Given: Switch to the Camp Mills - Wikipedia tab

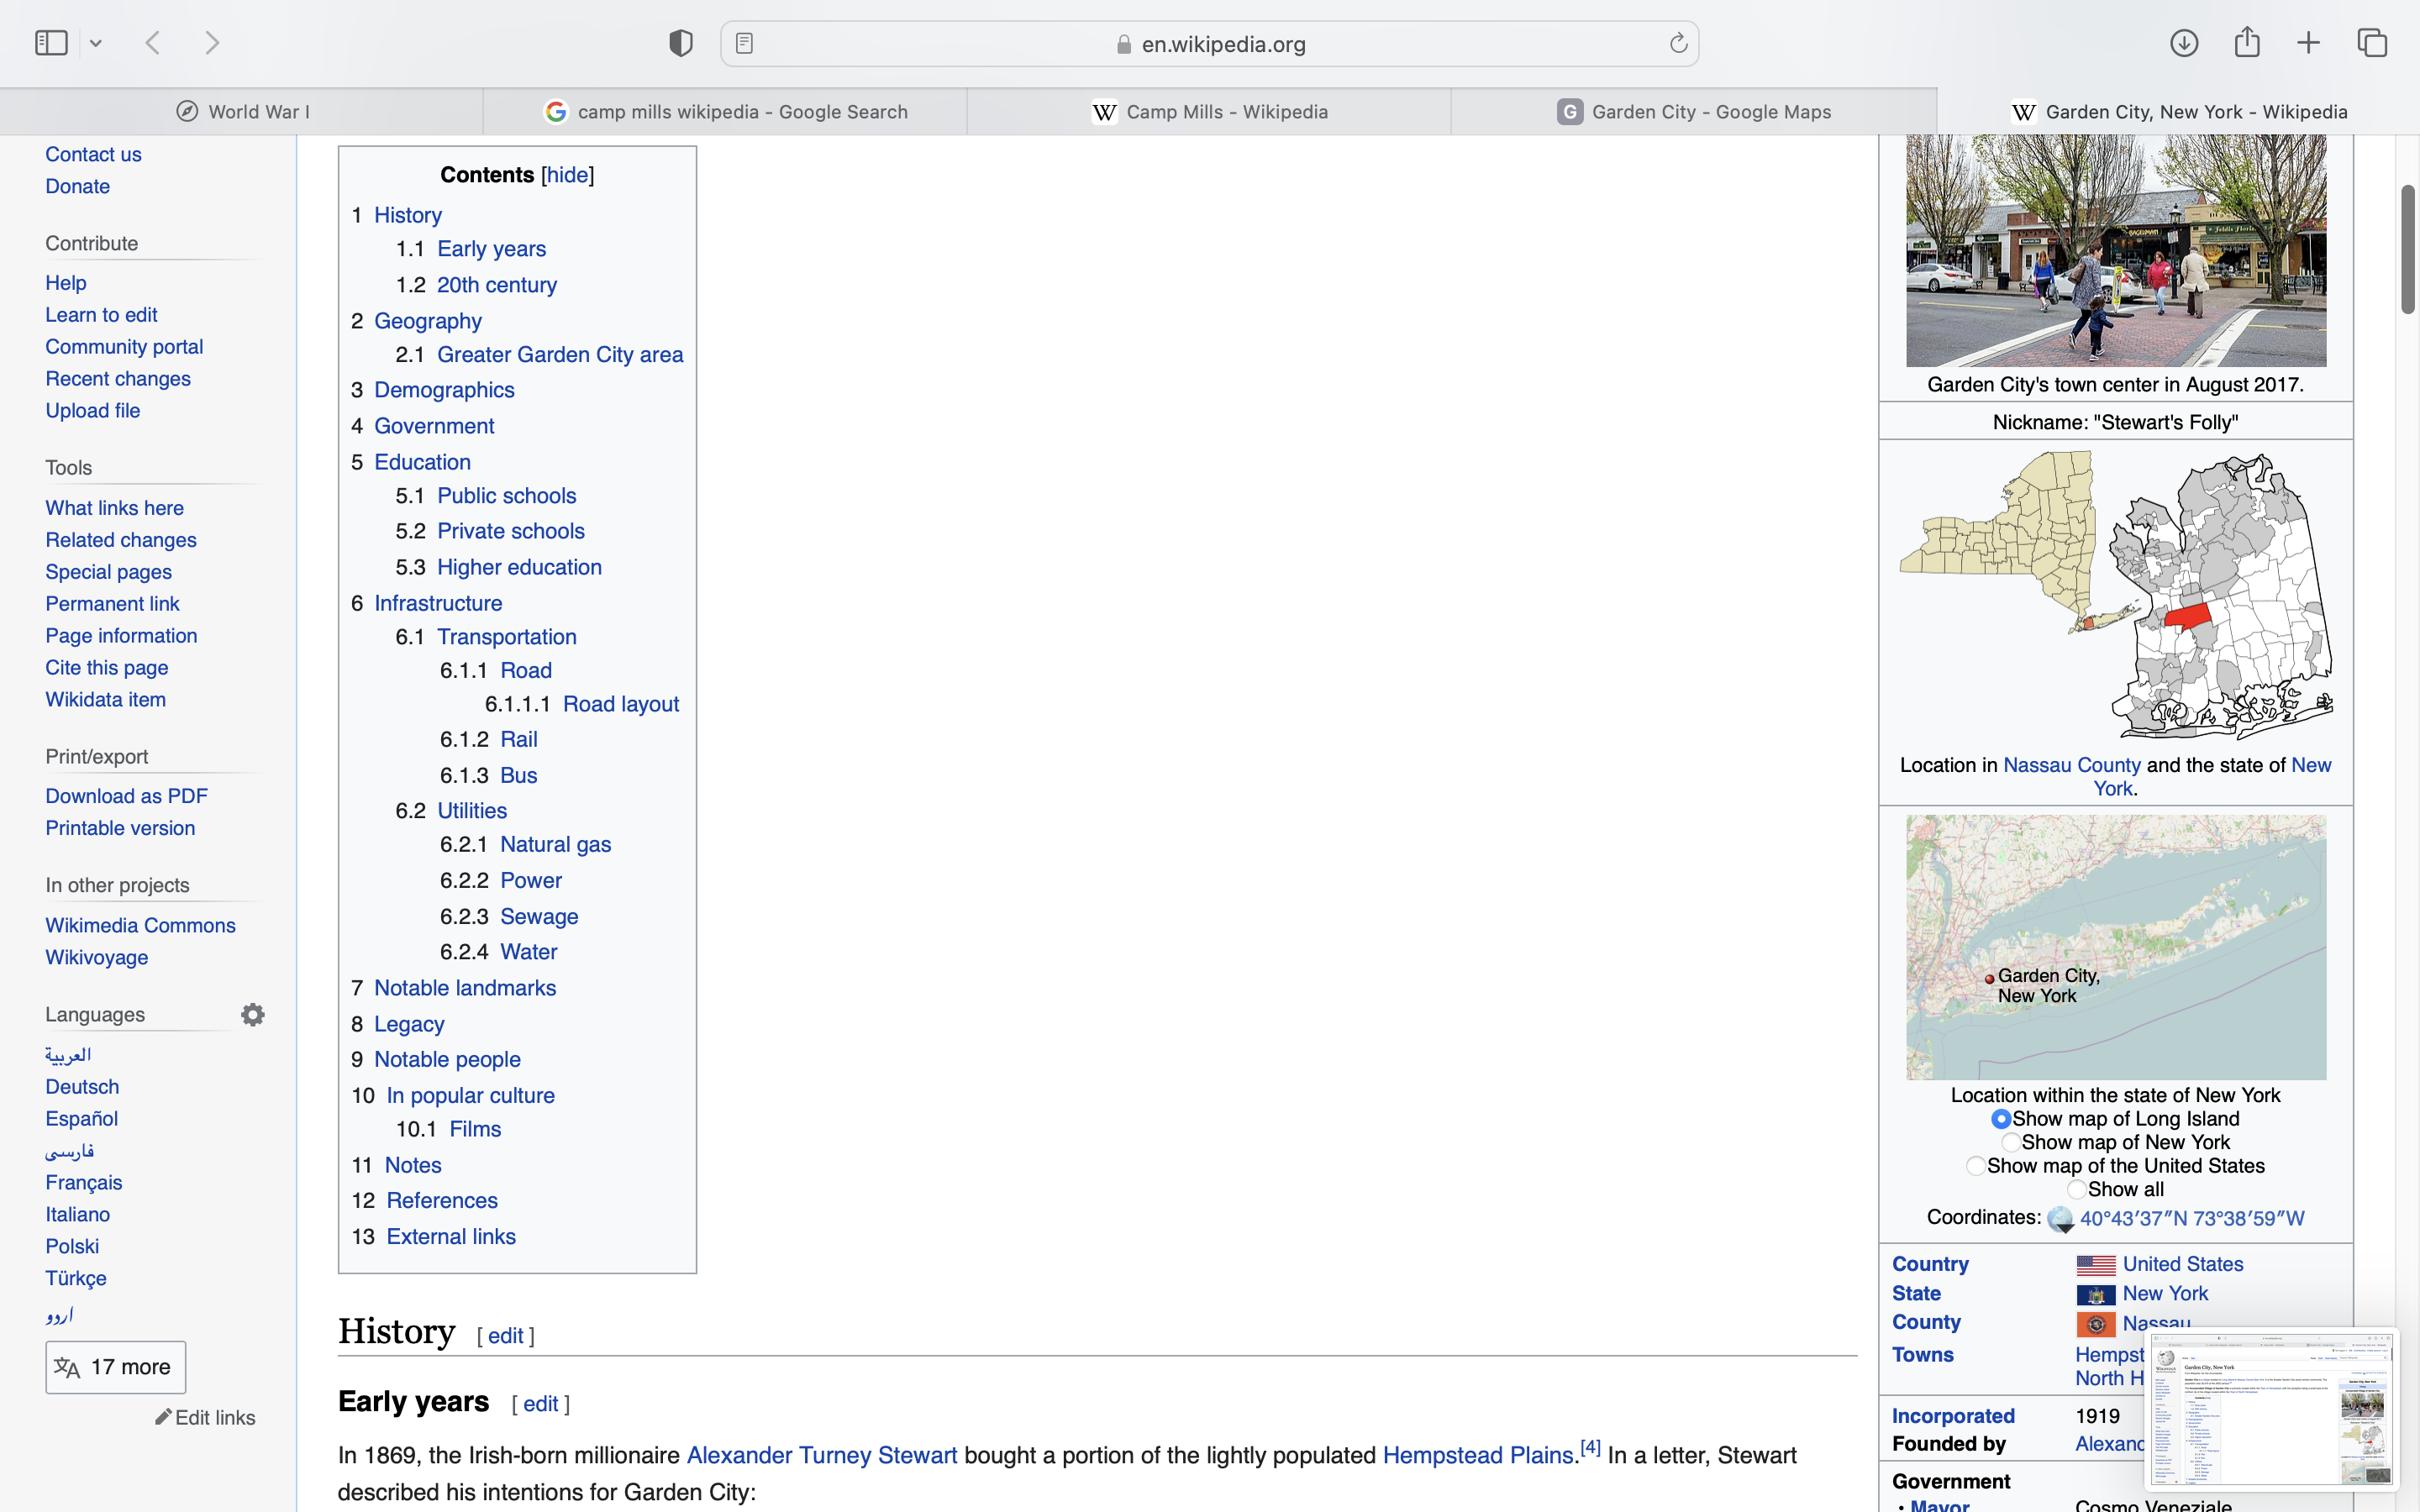Looking at the screenshot, I should pos(1209,112).
